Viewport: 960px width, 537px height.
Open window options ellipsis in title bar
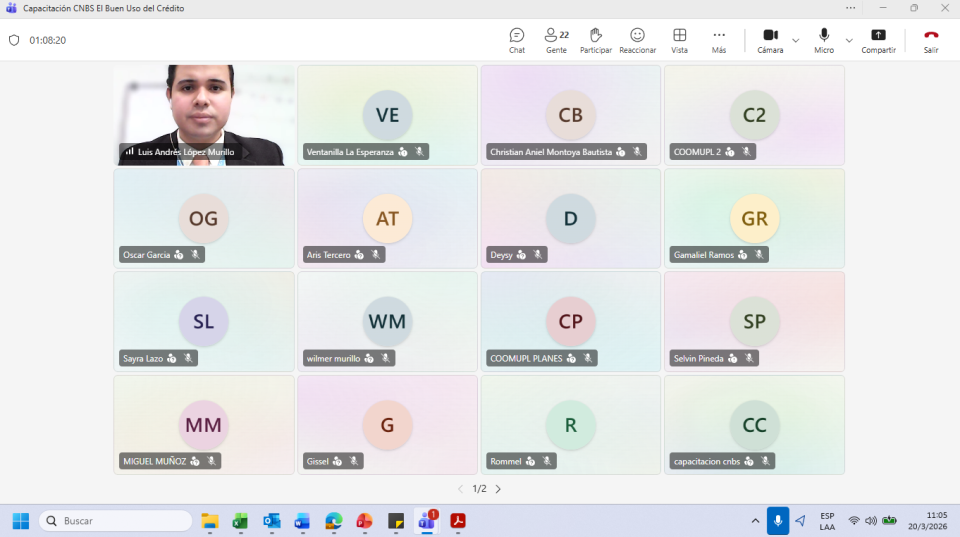[850, 8]
